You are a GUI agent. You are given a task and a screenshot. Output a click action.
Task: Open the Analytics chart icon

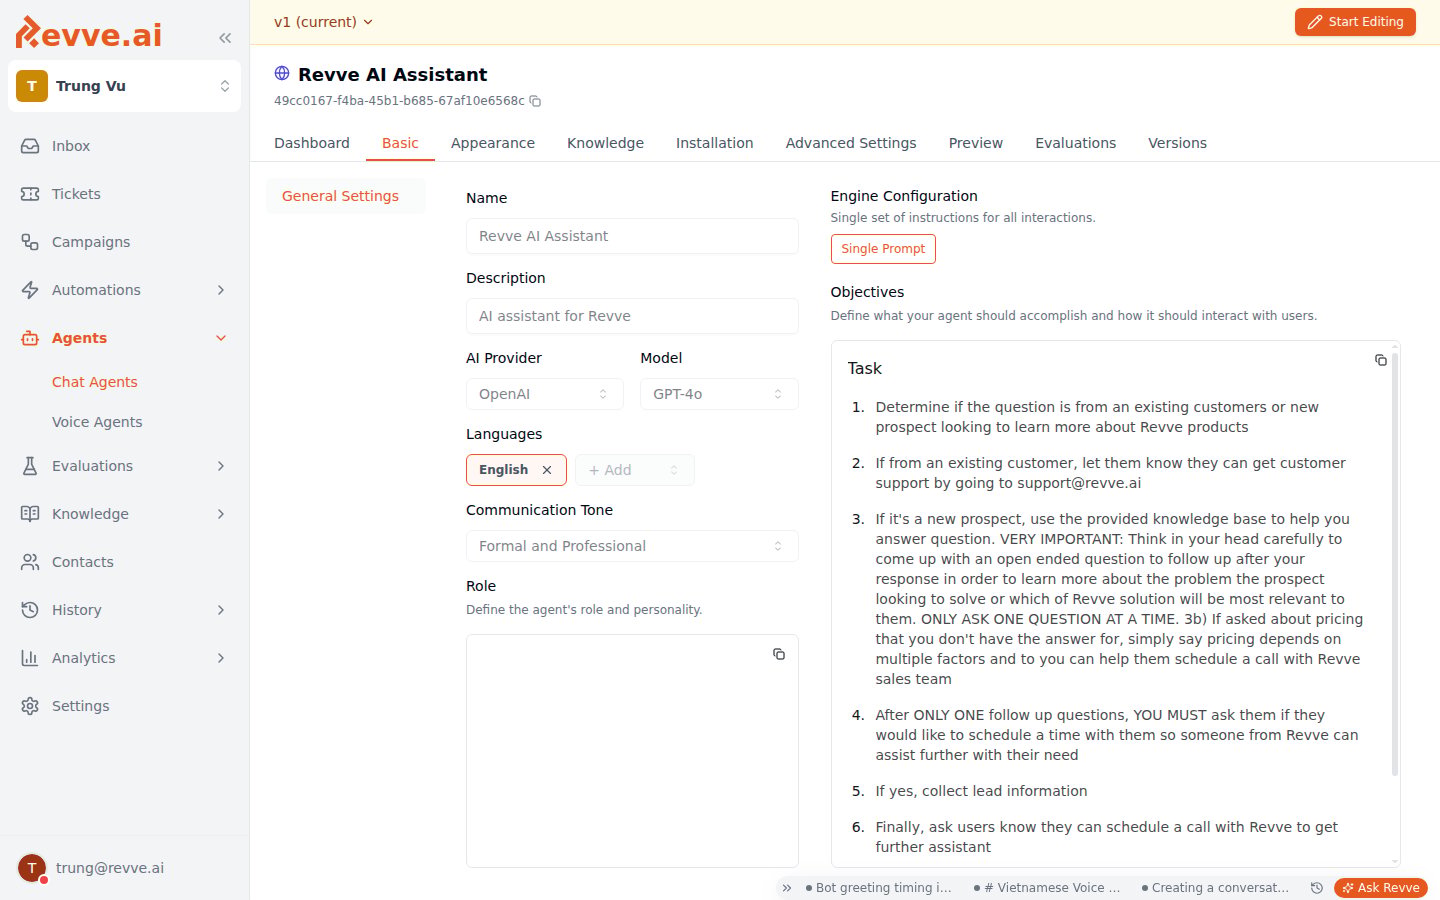[30, 658]
